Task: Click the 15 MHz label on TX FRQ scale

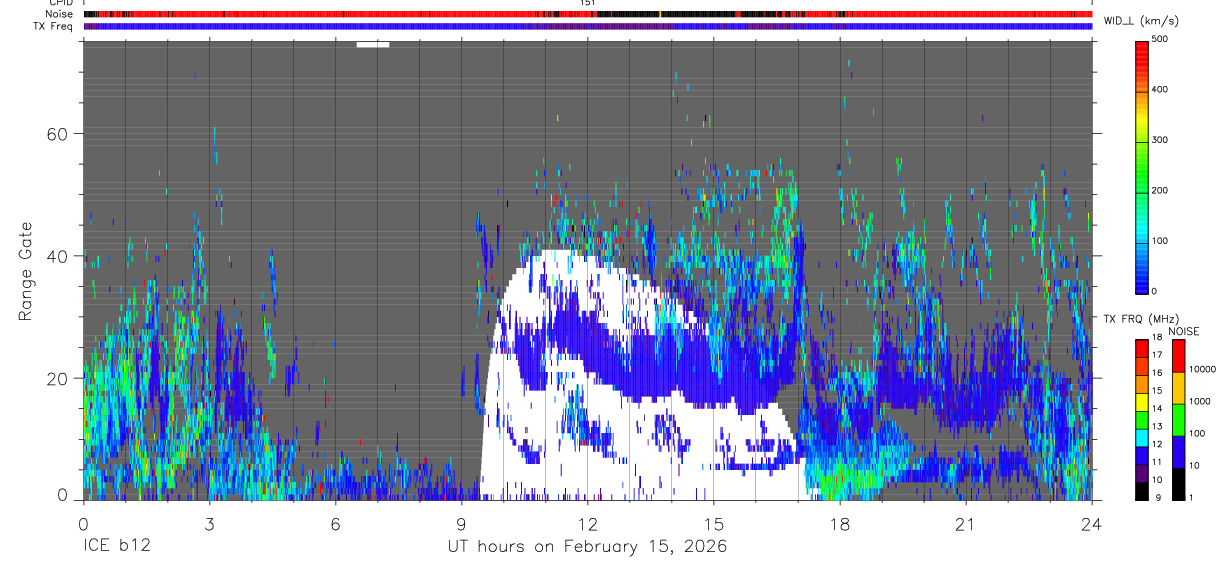Action: pos(1157,390)
